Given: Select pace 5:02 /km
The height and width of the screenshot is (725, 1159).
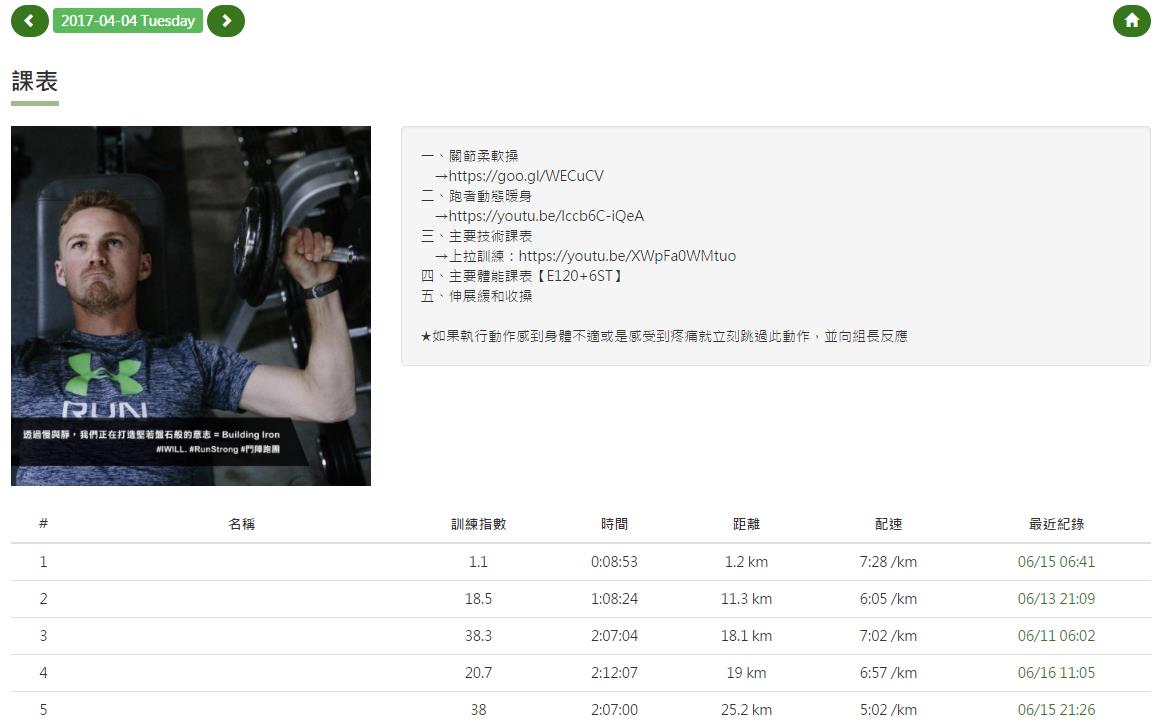Looking at the screenshot, I should click(x=888, y=709).
